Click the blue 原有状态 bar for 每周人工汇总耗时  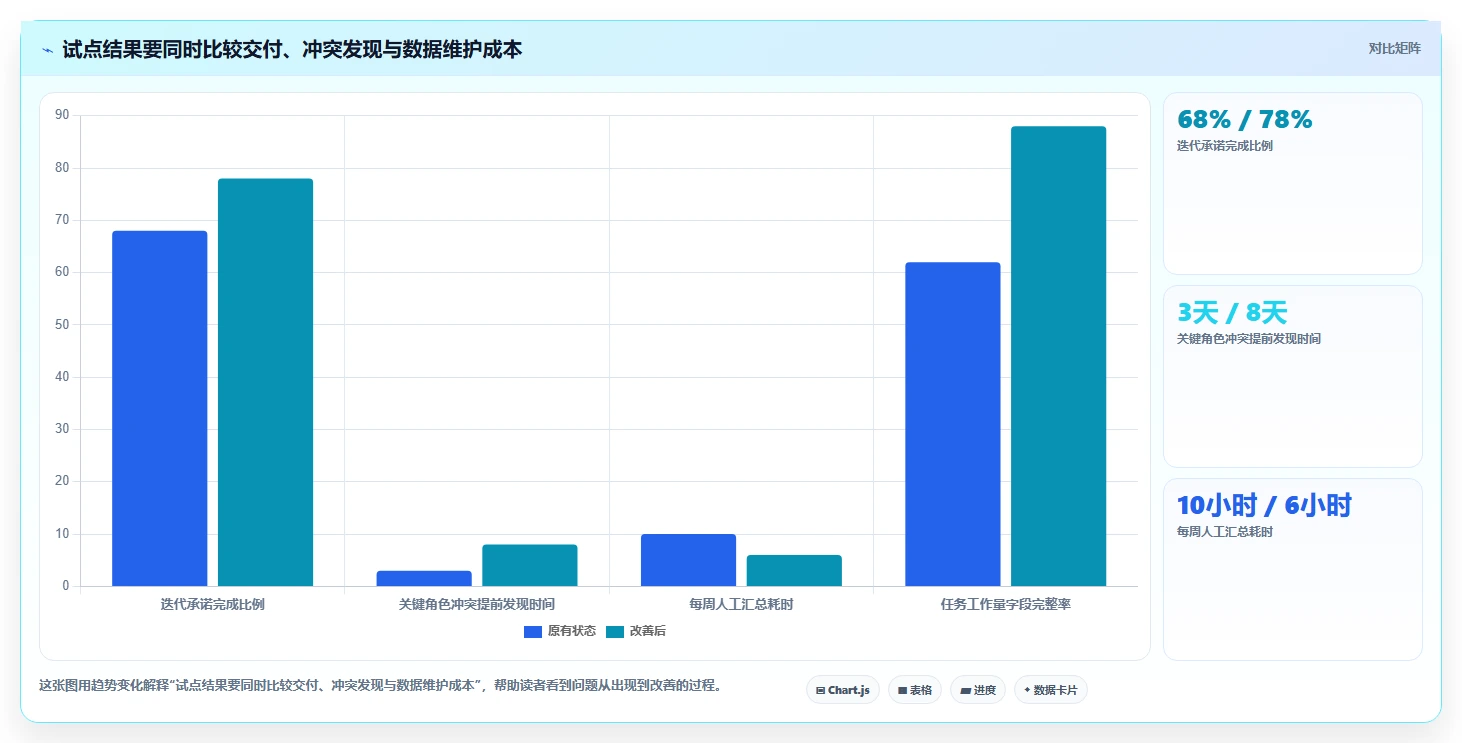pyautogui.click(x=688, y=560)
